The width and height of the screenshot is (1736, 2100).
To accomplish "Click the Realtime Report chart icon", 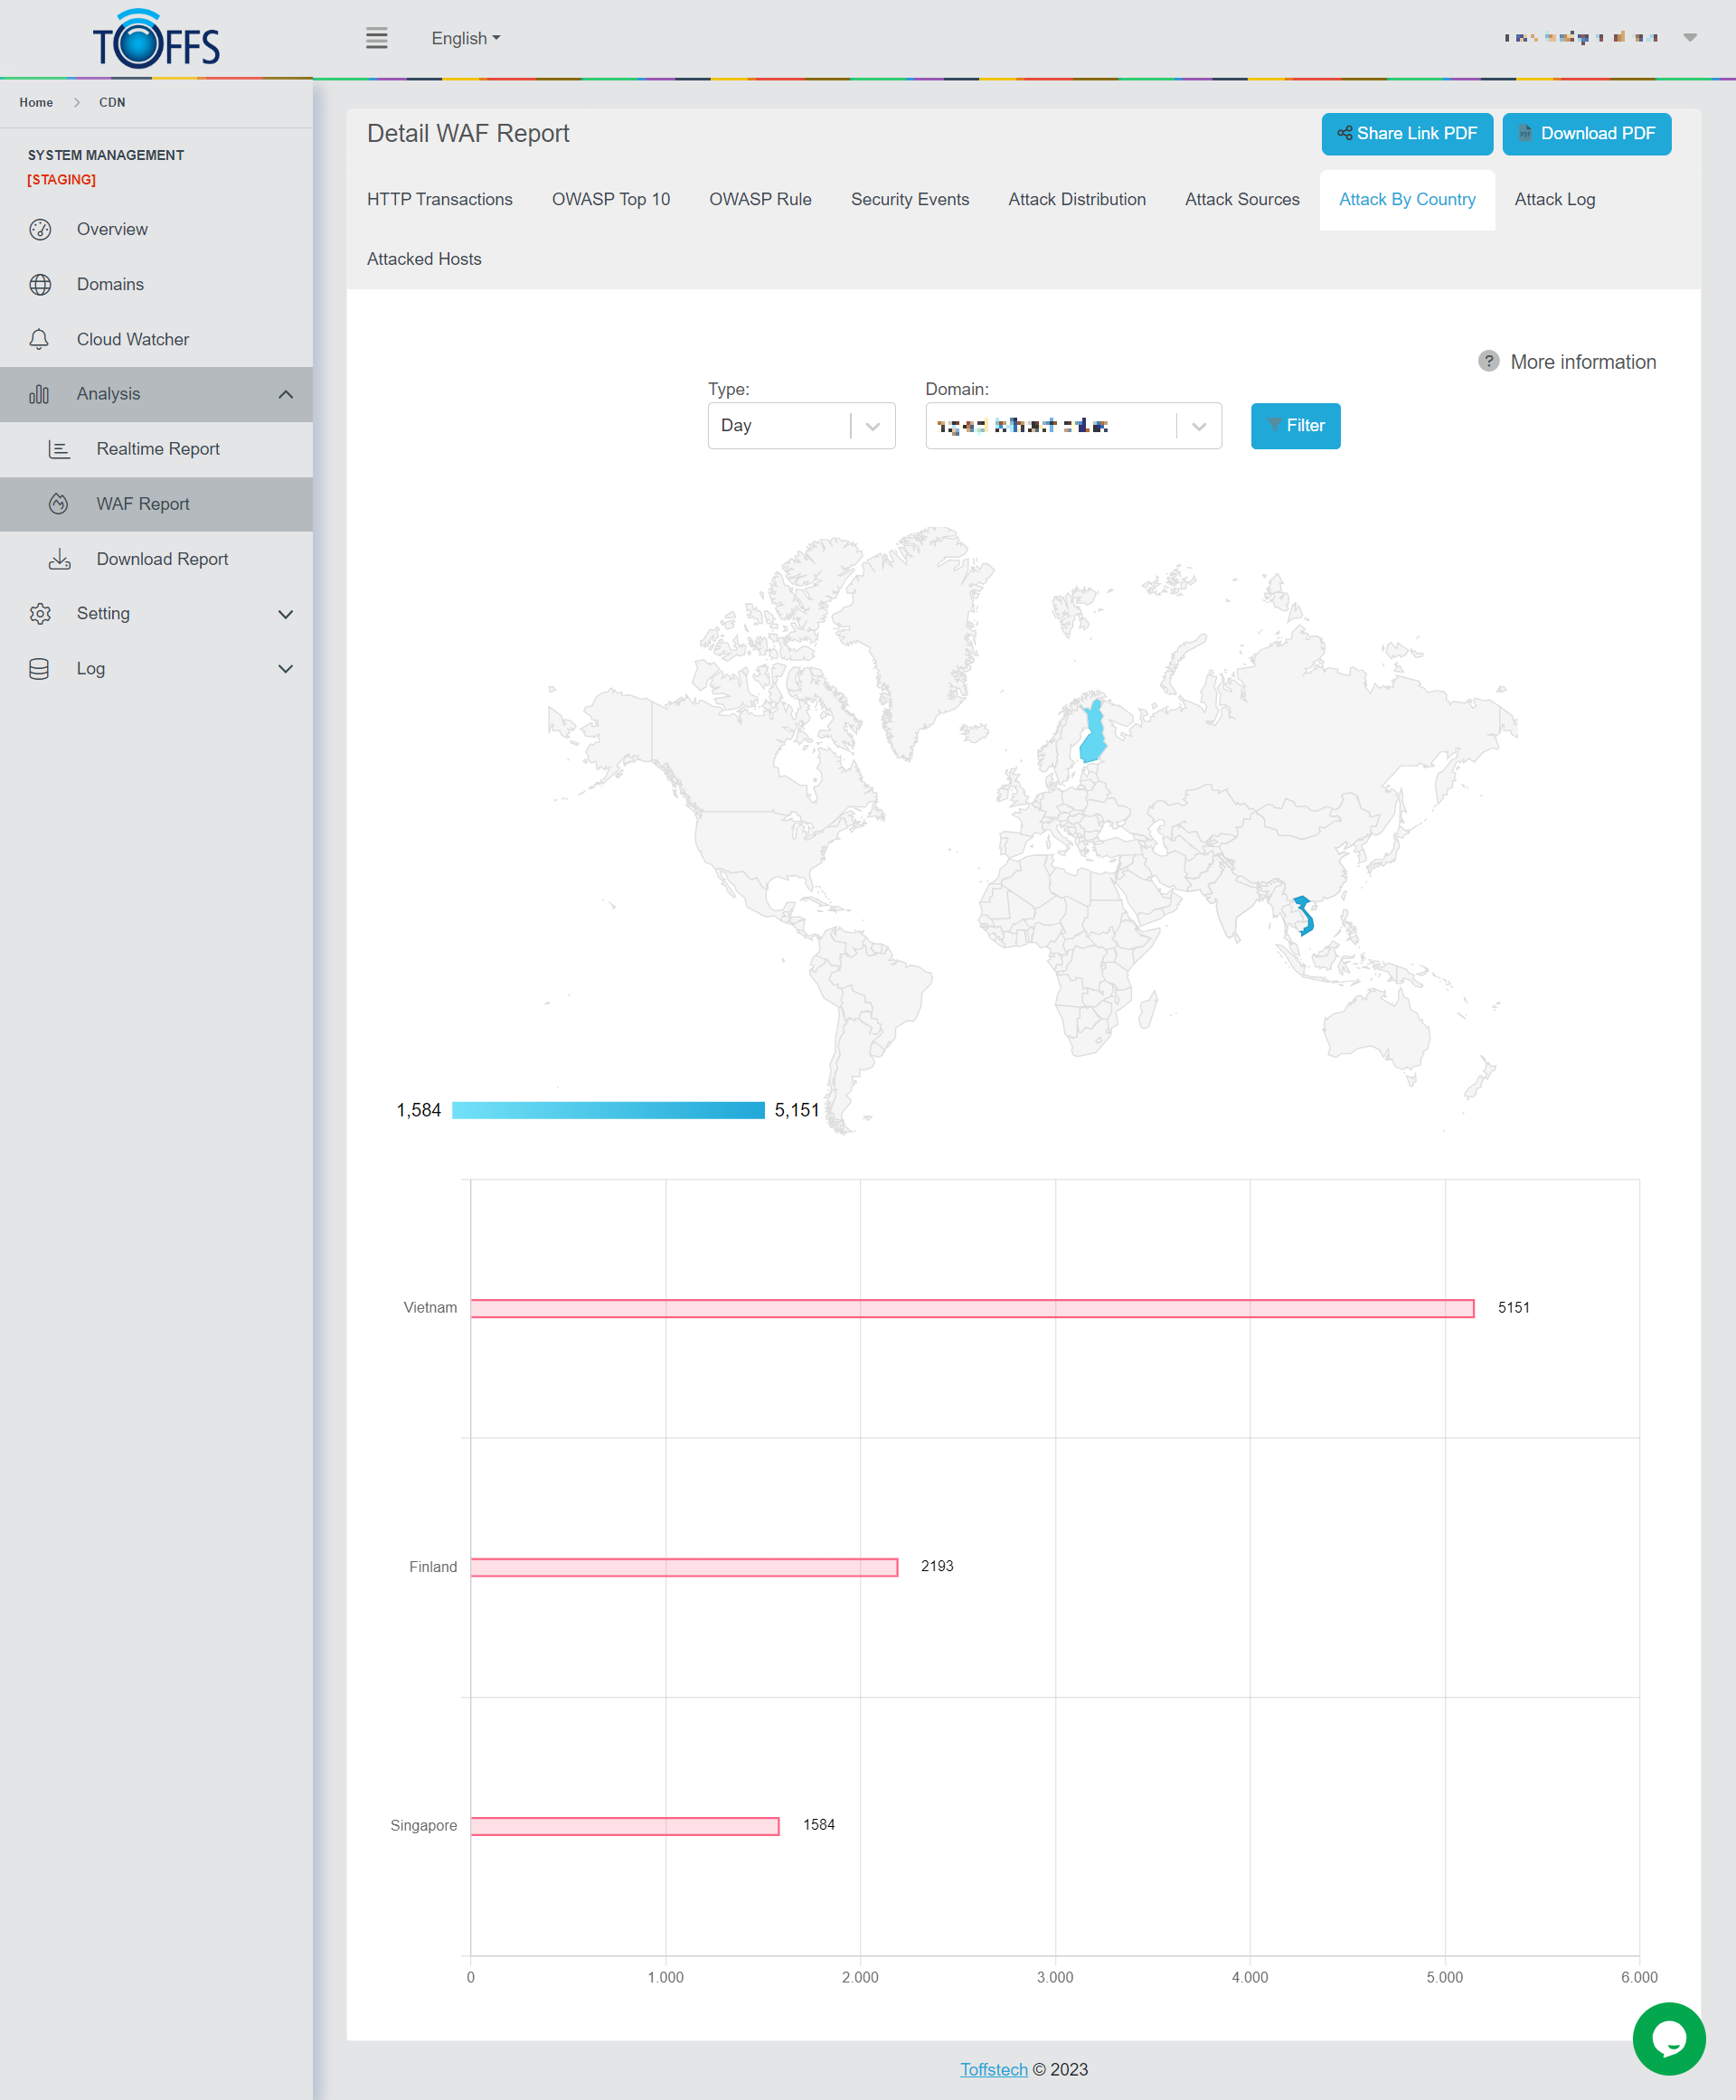I will coord(59,449).
